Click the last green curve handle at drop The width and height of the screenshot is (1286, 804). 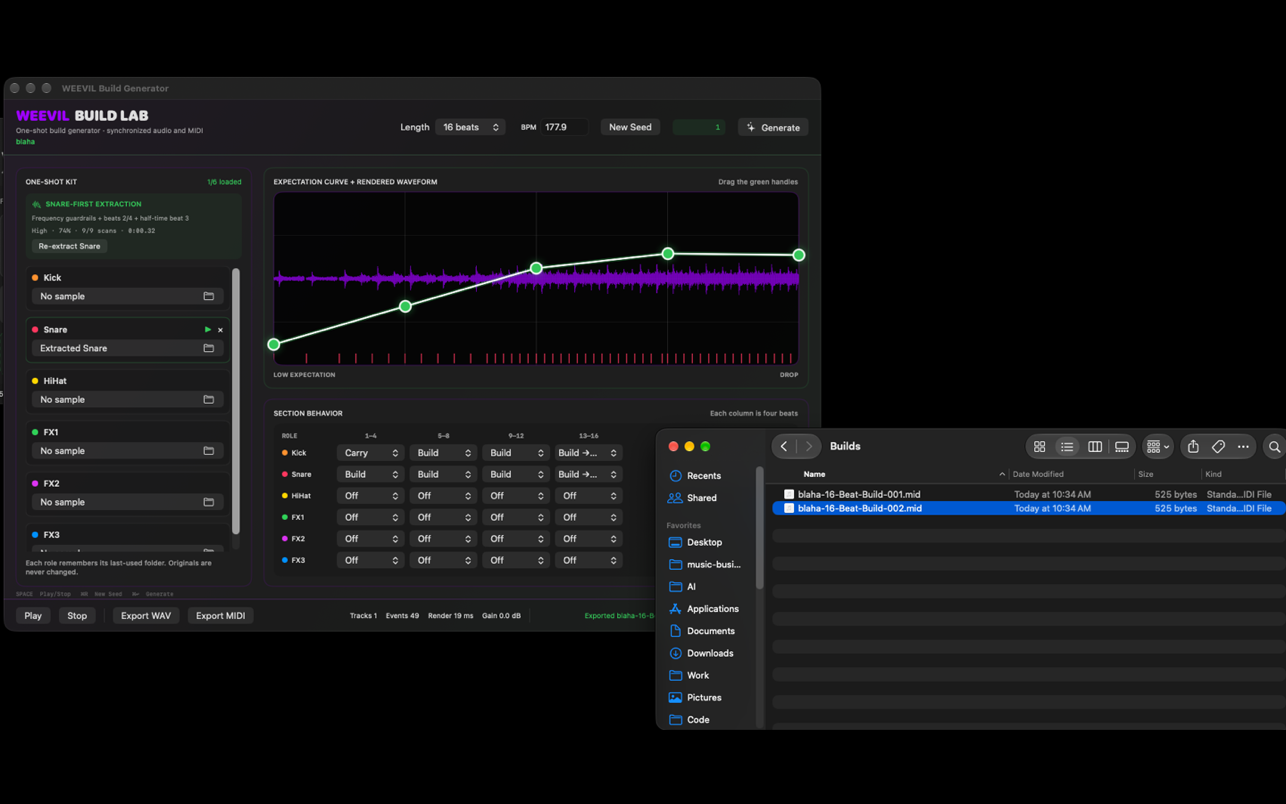point(798,255)
